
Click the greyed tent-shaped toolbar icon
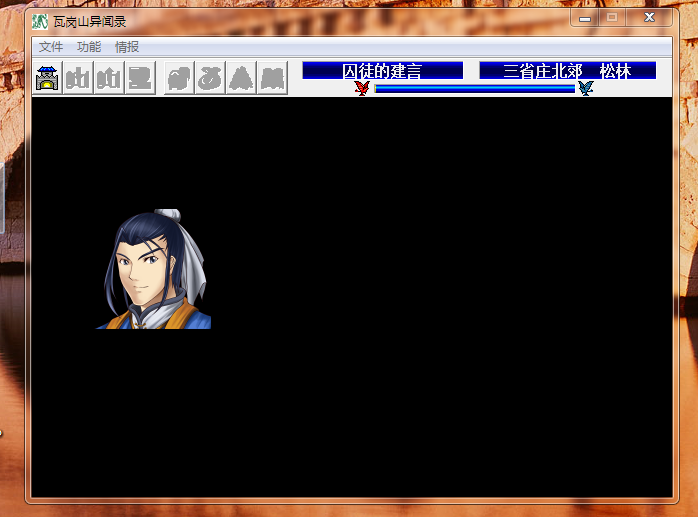241,78
